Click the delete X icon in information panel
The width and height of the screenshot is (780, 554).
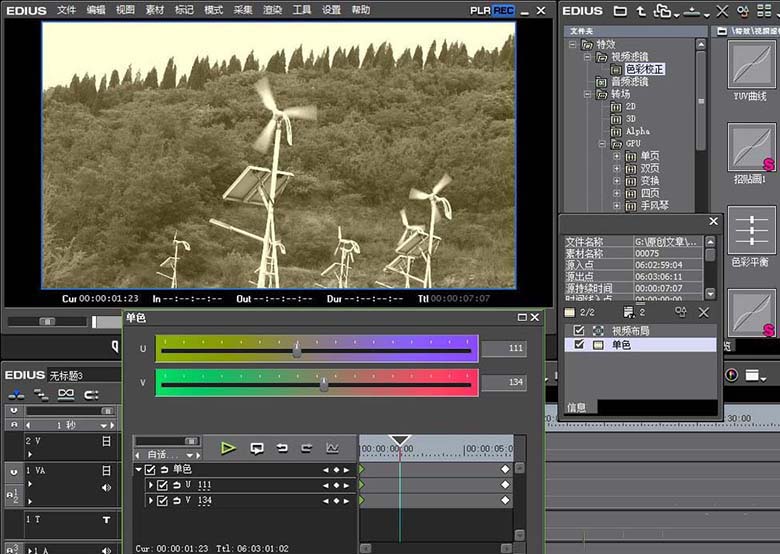tap(703, 312)
